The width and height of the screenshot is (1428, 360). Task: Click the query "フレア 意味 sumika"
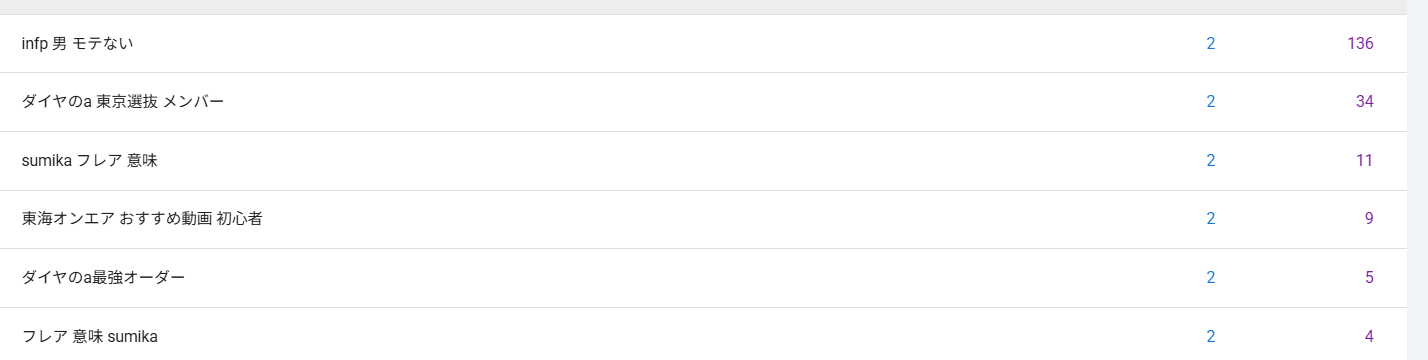pos(90,336)
